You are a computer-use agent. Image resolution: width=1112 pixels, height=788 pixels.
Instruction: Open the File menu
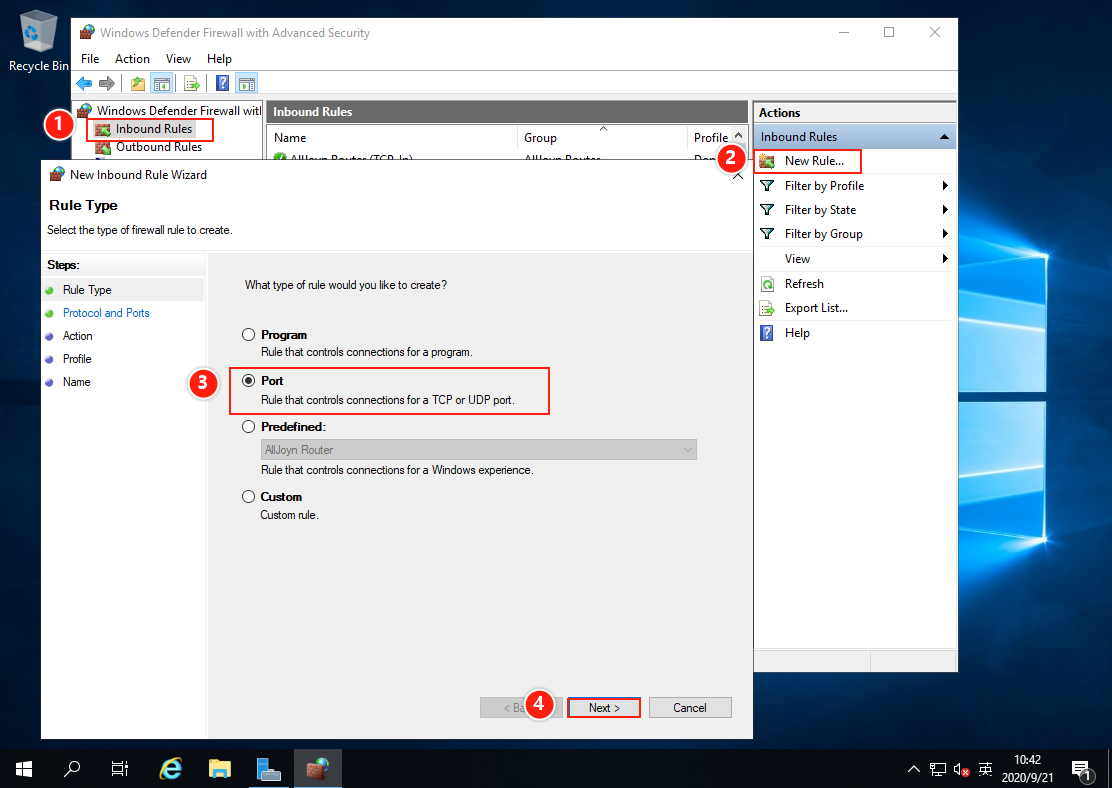pos(90,59)
